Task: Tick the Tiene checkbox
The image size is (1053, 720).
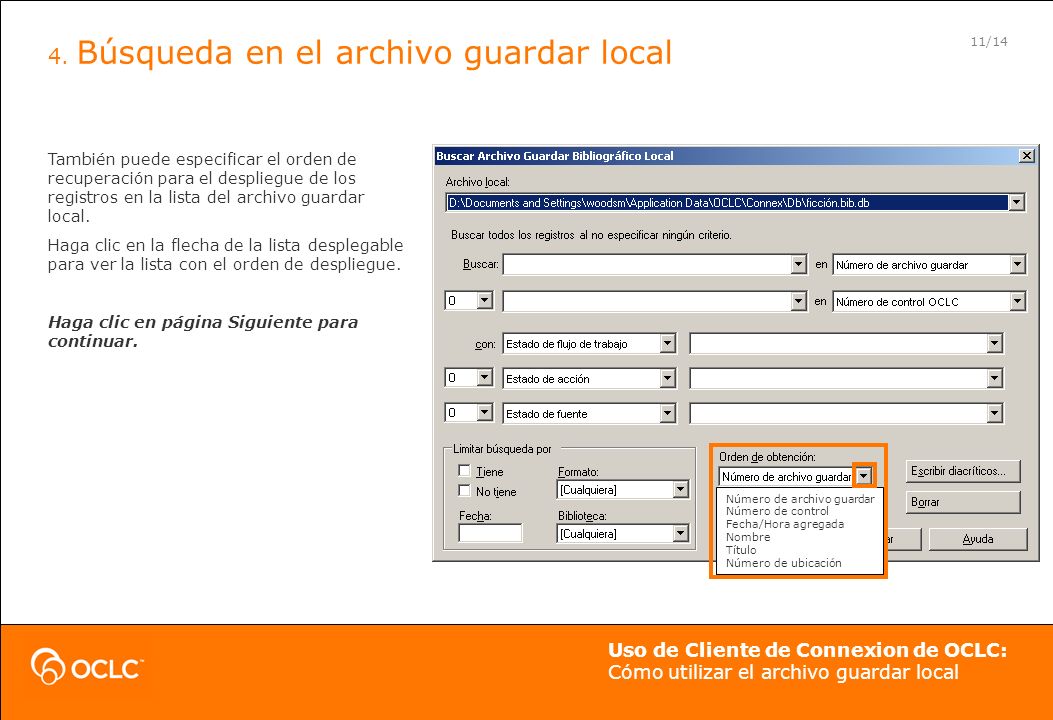Action: click(x=464, y=470)
